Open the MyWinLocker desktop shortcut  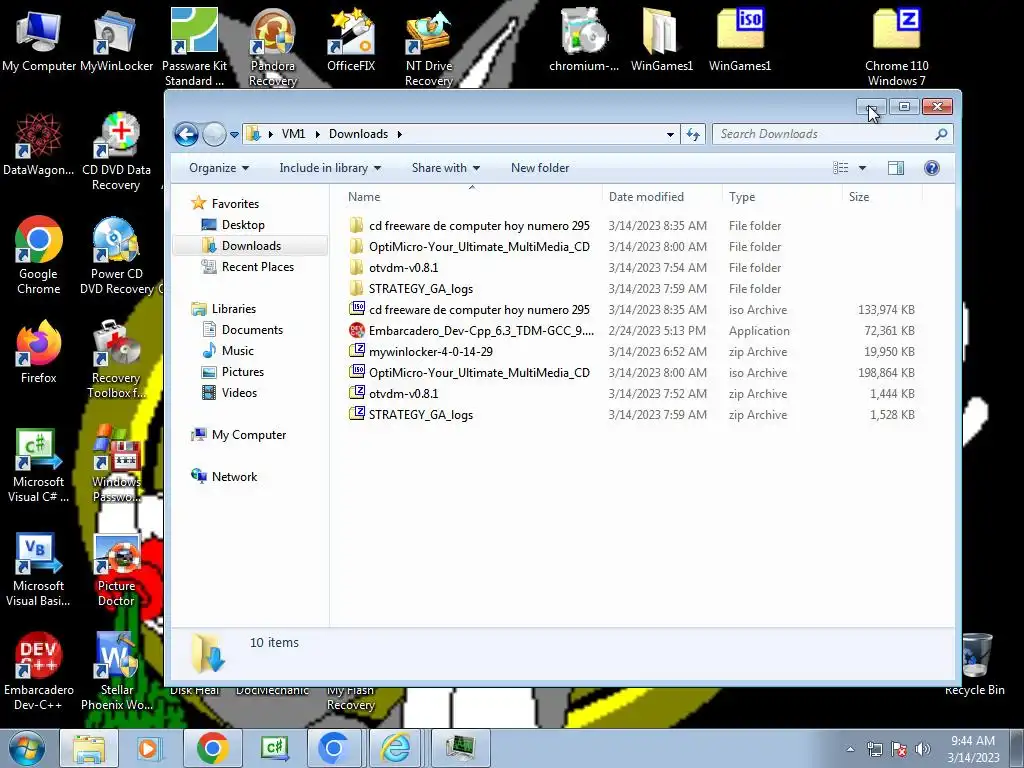[x=116, y=40]
